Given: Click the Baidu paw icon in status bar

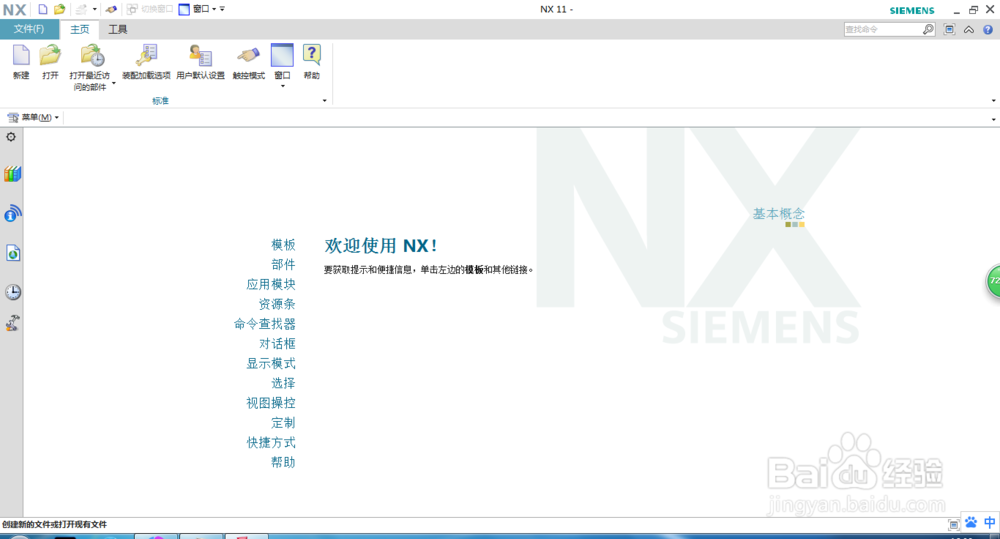Looking at the screenshot, I should [971, 522].
